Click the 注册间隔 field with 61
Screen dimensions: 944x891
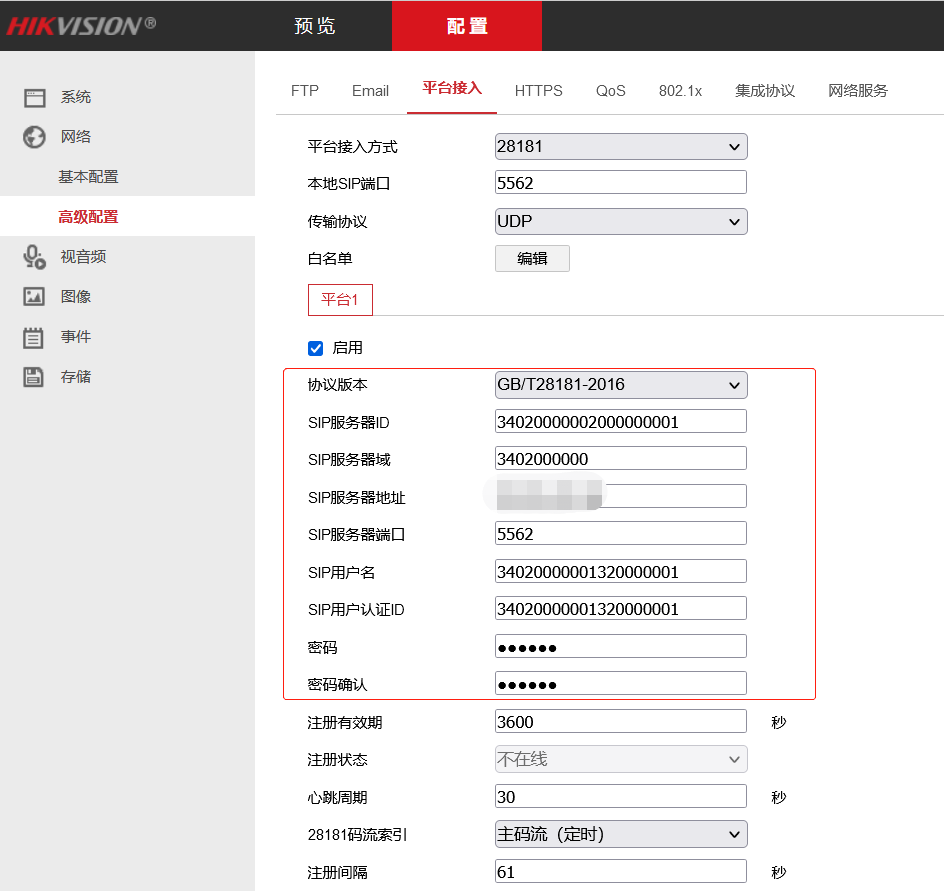(x=621, y=871)
